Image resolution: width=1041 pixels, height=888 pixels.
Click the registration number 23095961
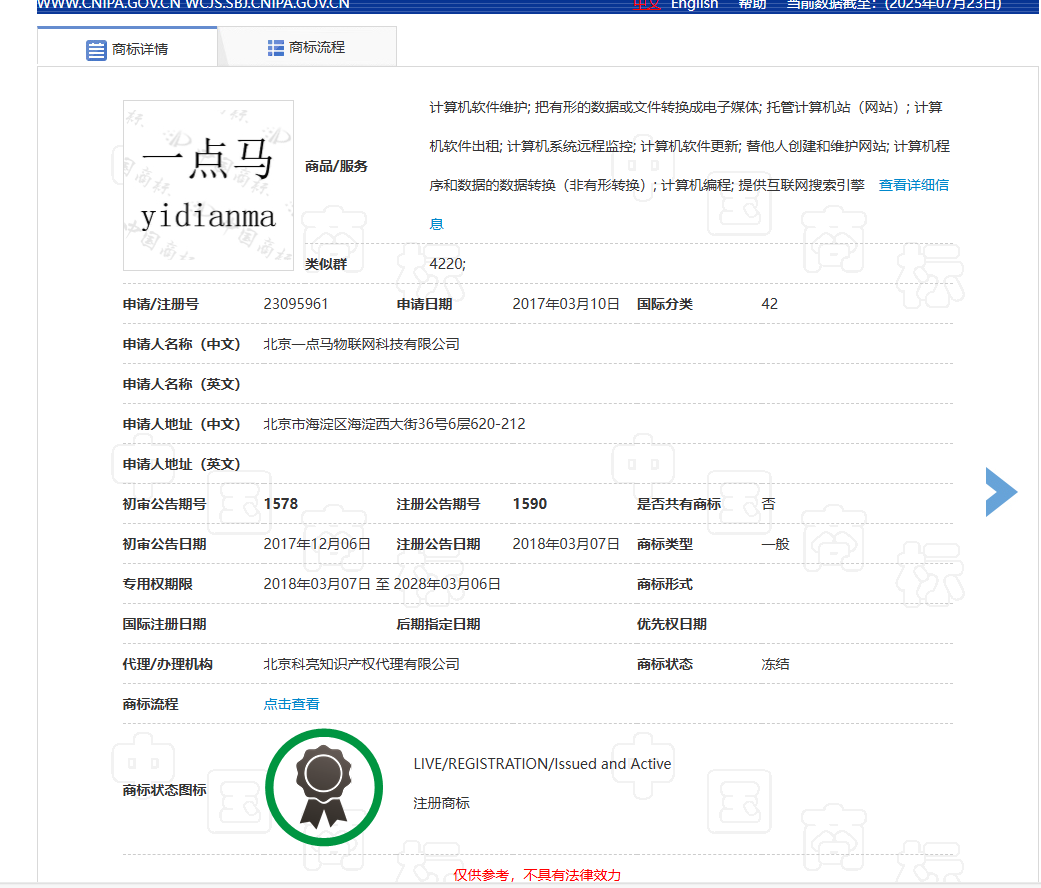tap(295, 304)
